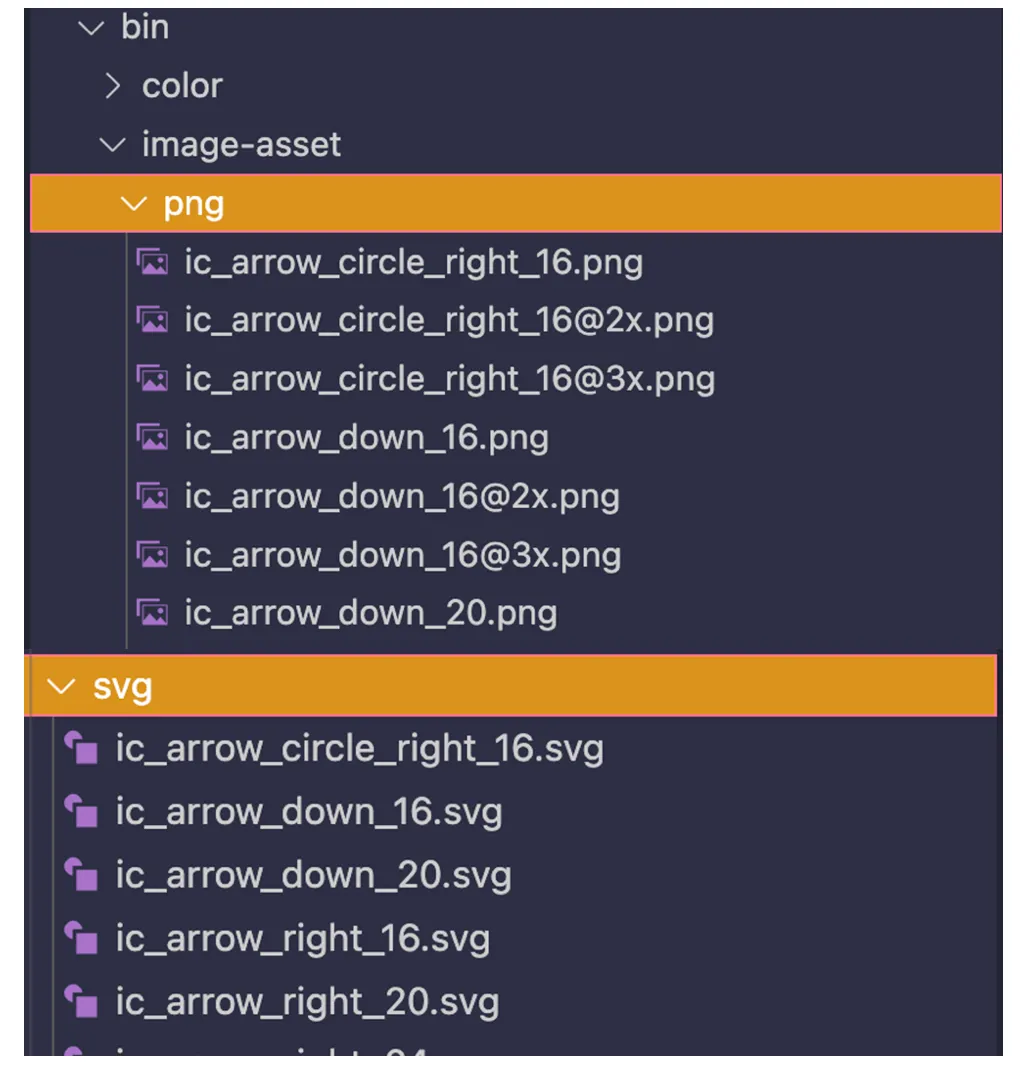Click SVG icon beside ic_arrow_right_16.svg

coord(81,939)
